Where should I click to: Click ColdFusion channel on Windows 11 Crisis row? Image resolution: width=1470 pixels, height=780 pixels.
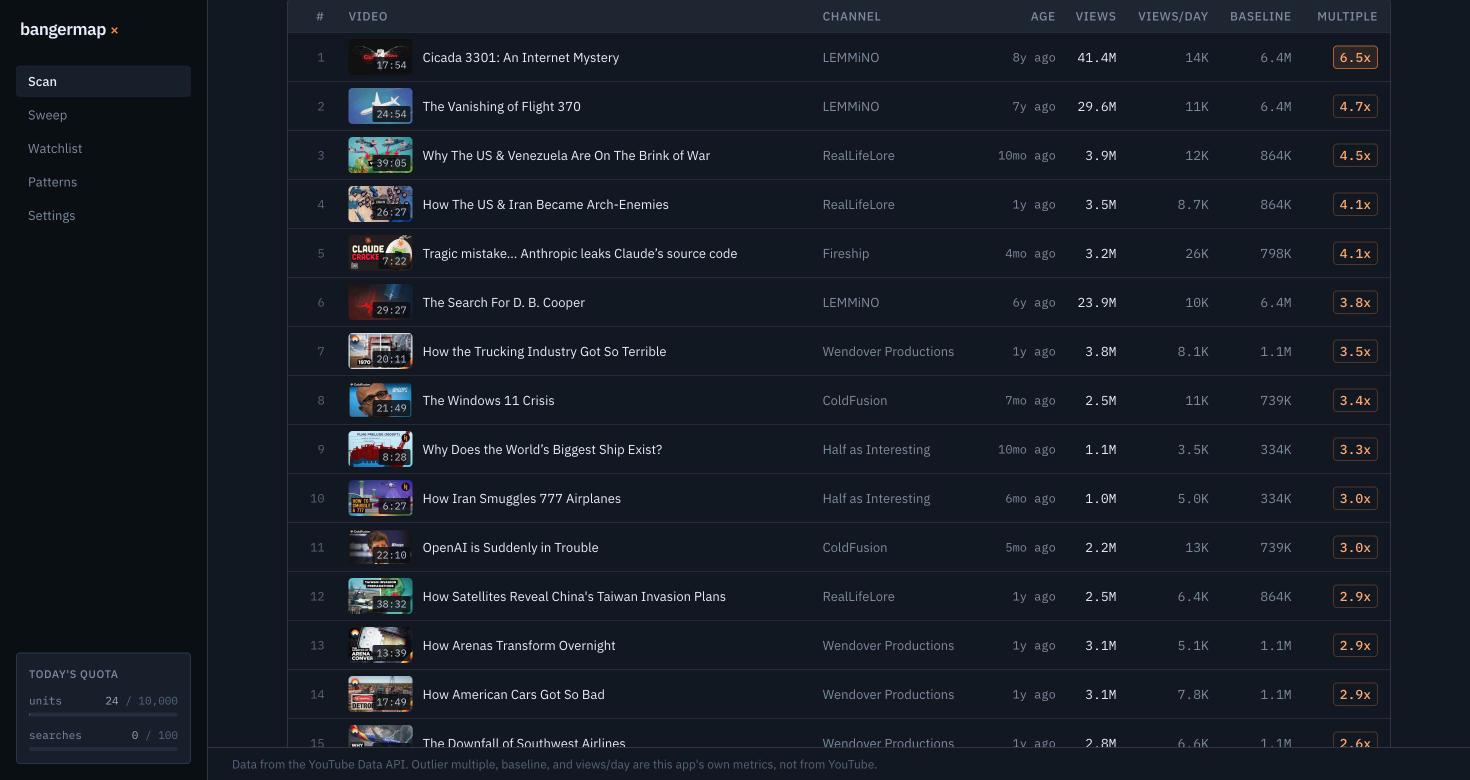click(x=855, y=400)
